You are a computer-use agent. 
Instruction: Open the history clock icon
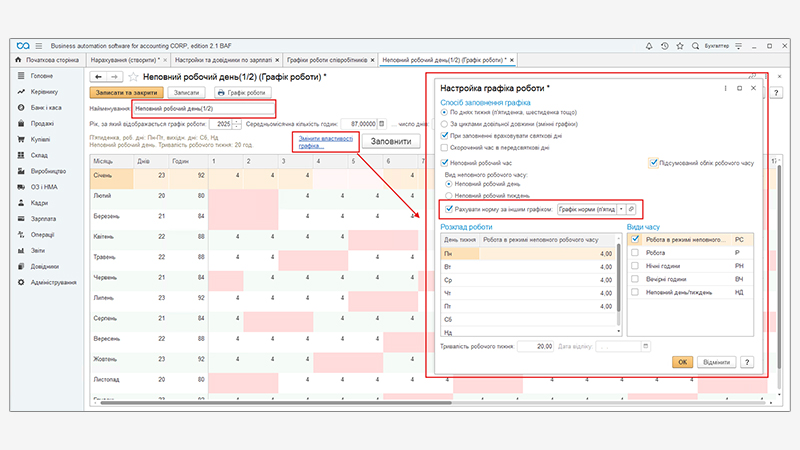(666, 45)
